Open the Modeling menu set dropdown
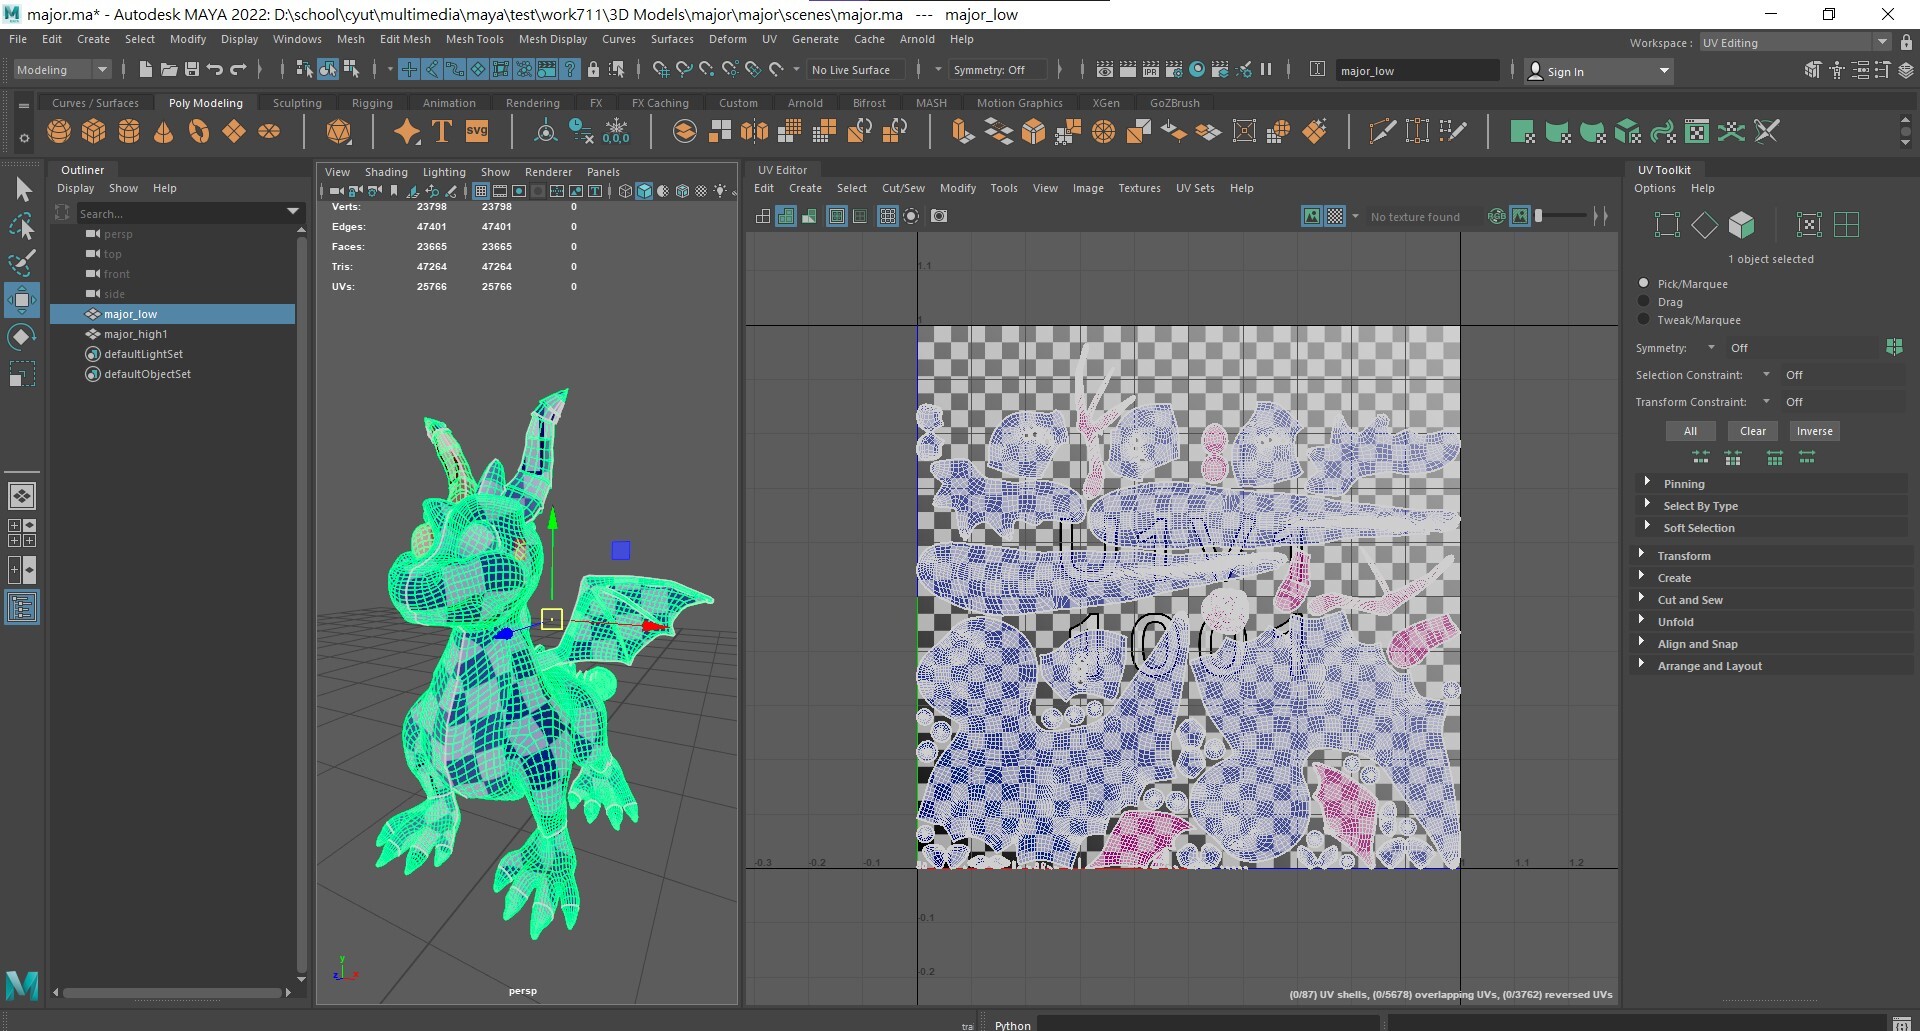The height and width of the screenshot is (1031, 1920). click(62, 70)
